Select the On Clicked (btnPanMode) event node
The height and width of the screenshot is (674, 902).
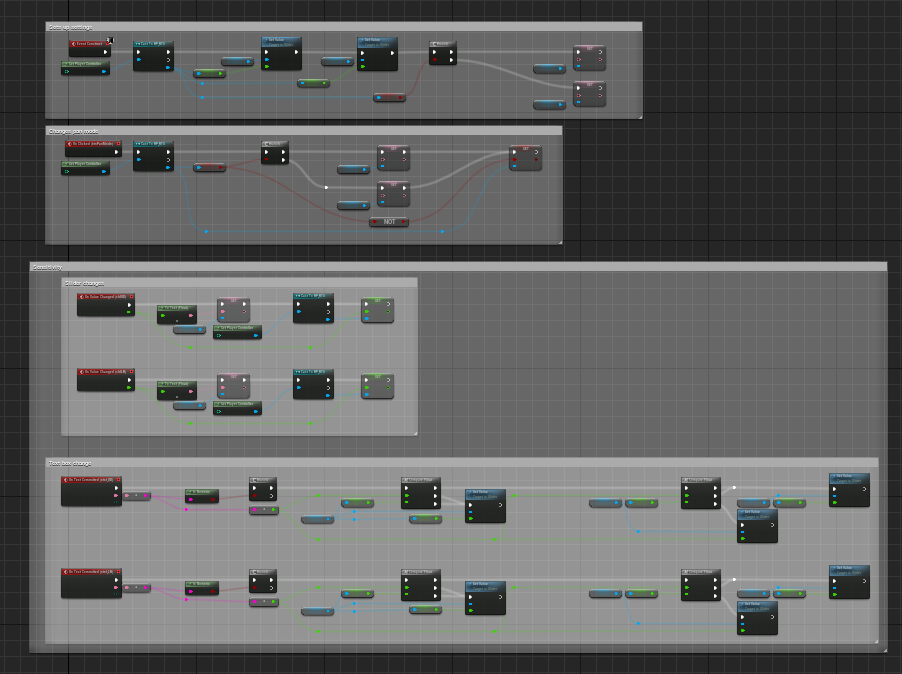coord(93,144)
